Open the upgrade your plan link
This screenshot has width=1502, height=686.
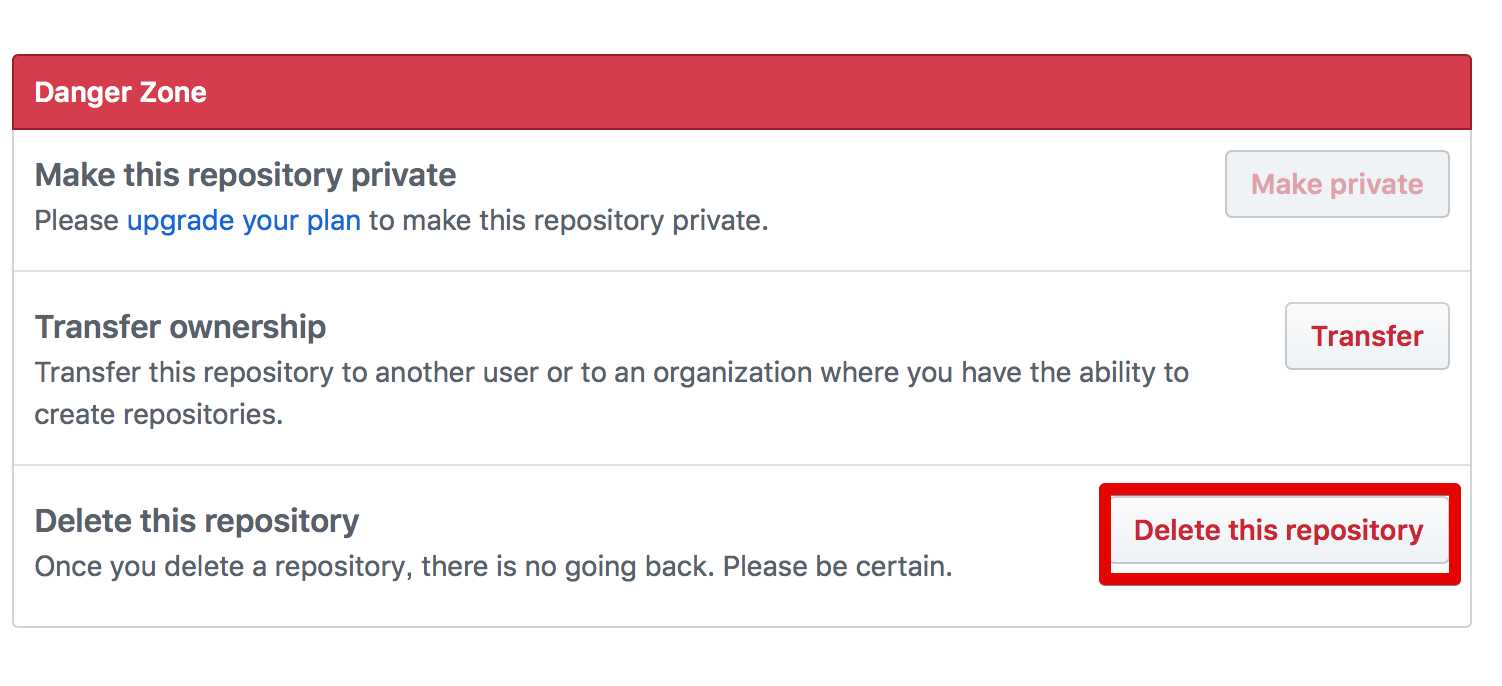(x=243, y=220)
